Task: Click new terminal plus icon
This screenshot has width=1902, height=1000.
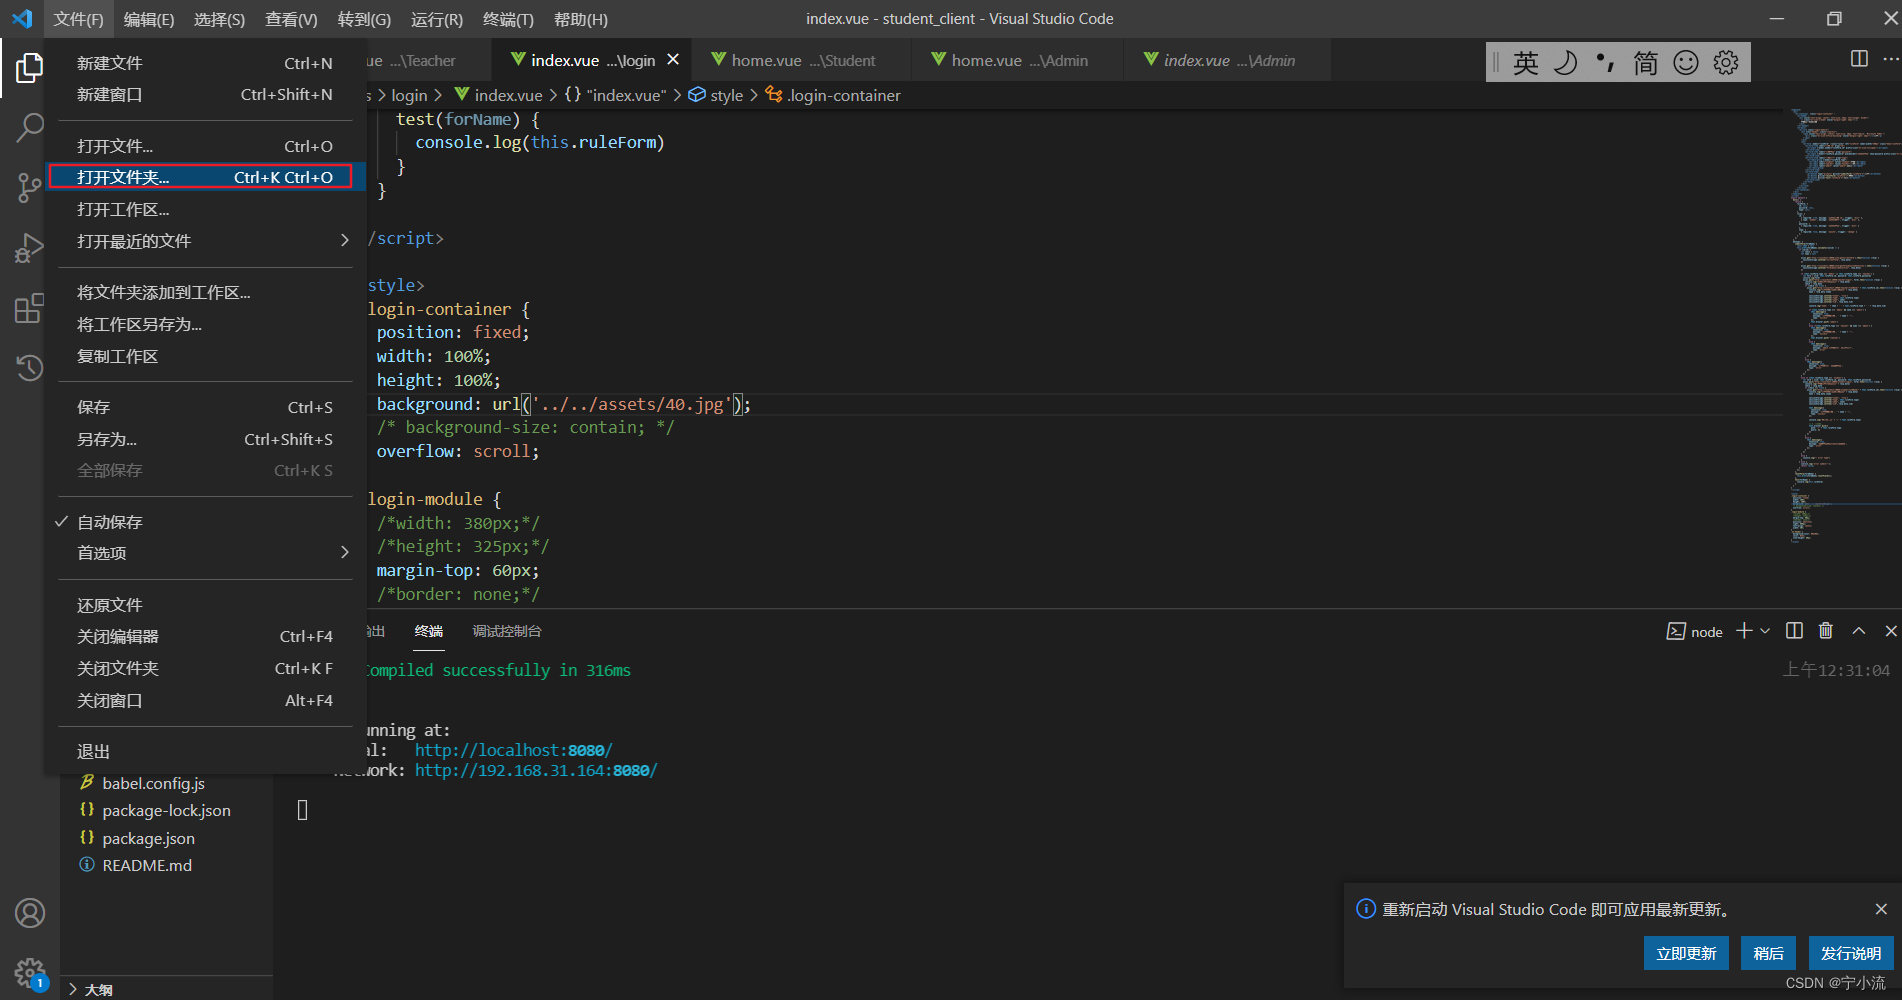Action: 1744,631
